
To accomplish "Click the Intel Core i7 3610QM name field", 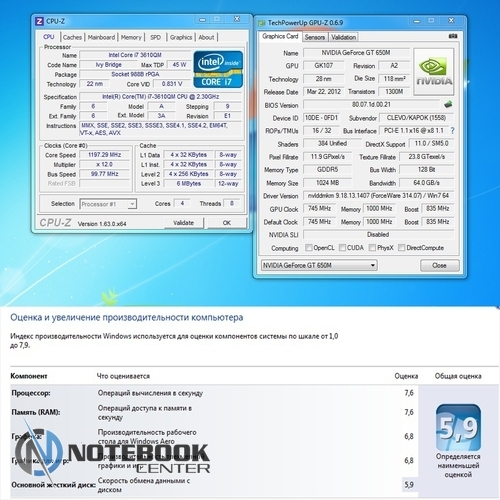I will coord(135,55).
